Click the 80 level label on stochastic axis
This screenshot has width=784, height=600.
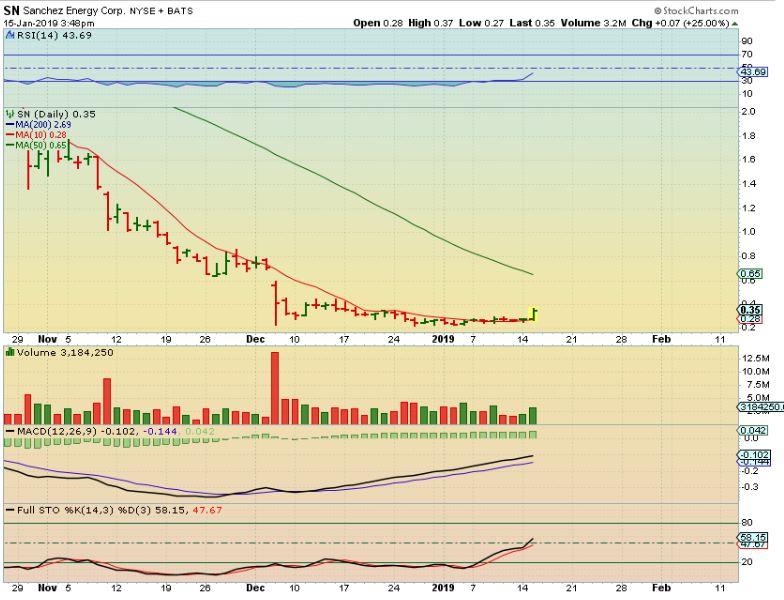747,522
